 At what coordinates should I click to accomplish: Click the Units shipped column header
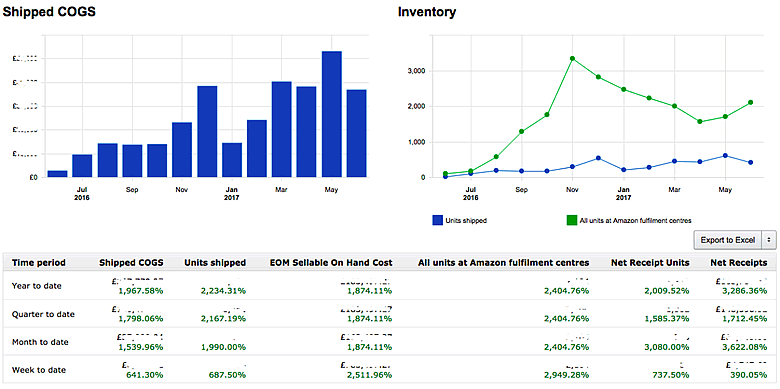click(x=215, y=263)
